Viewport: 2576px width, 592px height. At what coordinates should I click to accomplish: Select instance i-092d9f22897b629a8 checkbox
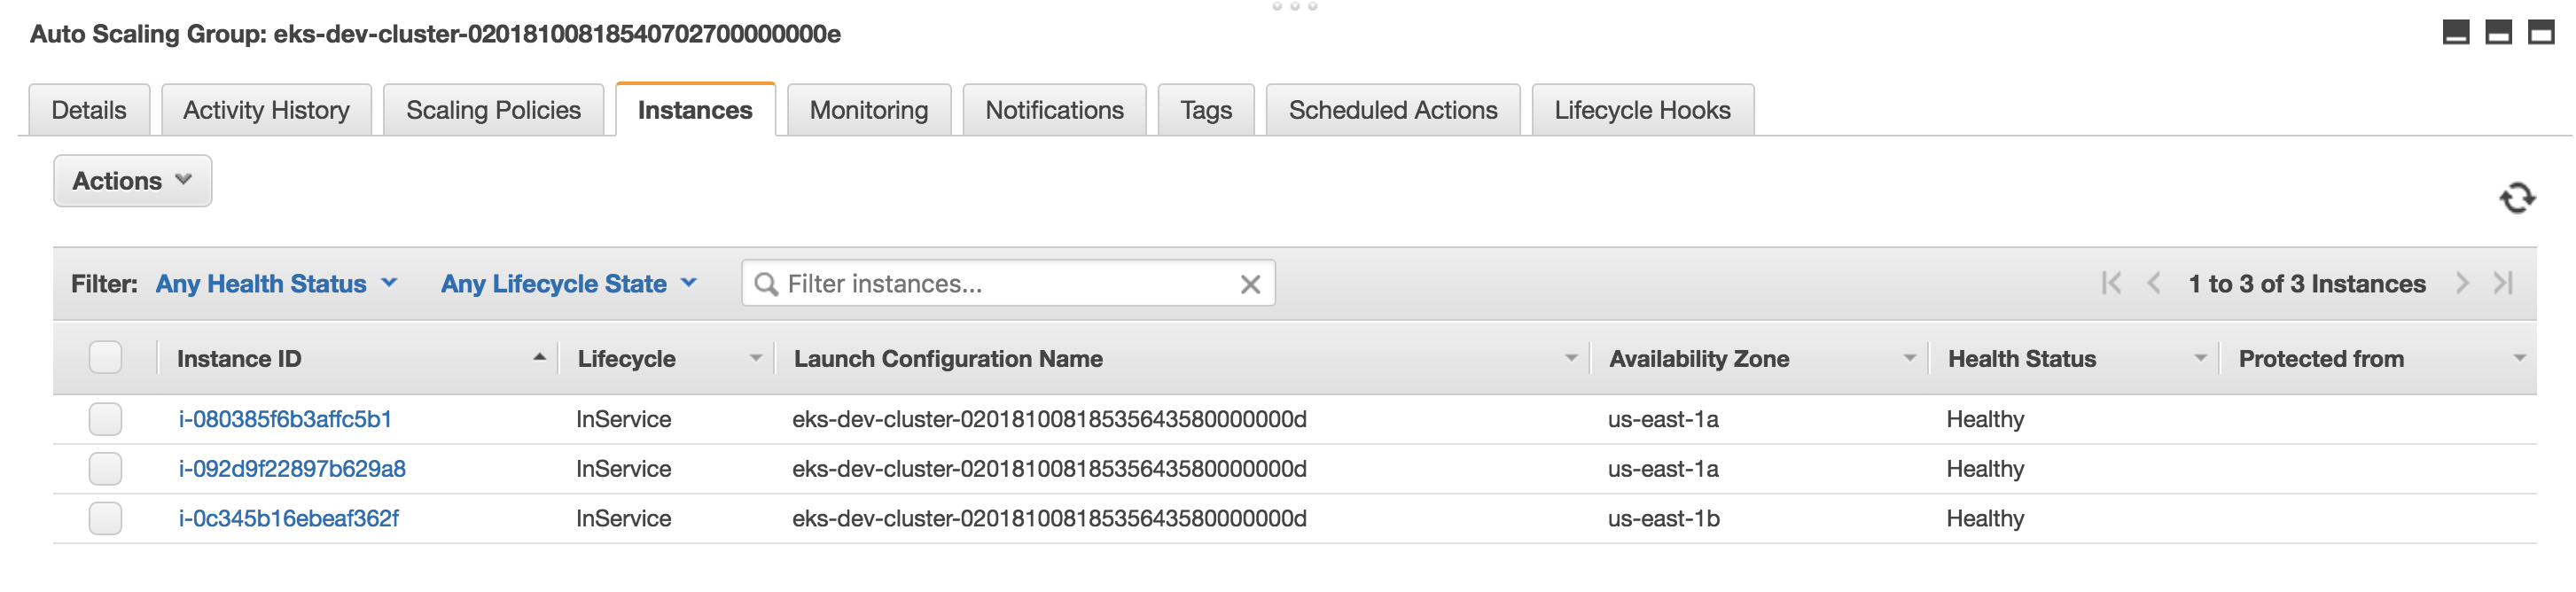105,469
